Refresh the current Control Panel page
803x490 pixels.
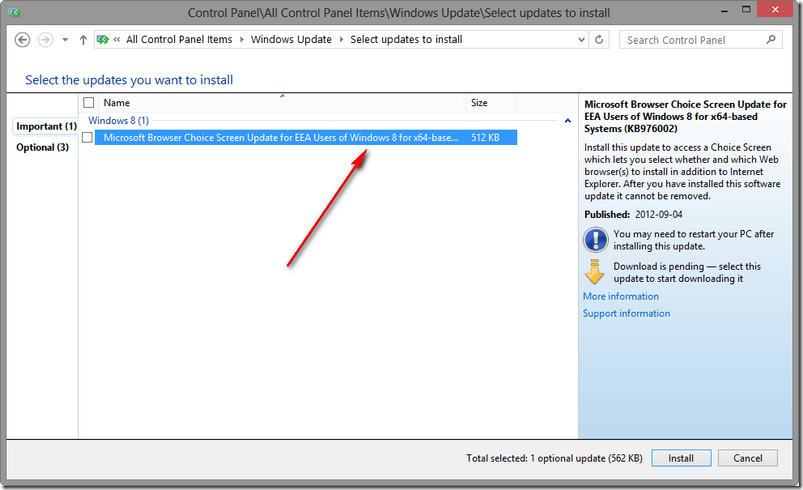pyautogui.click(x=599, y=40)
